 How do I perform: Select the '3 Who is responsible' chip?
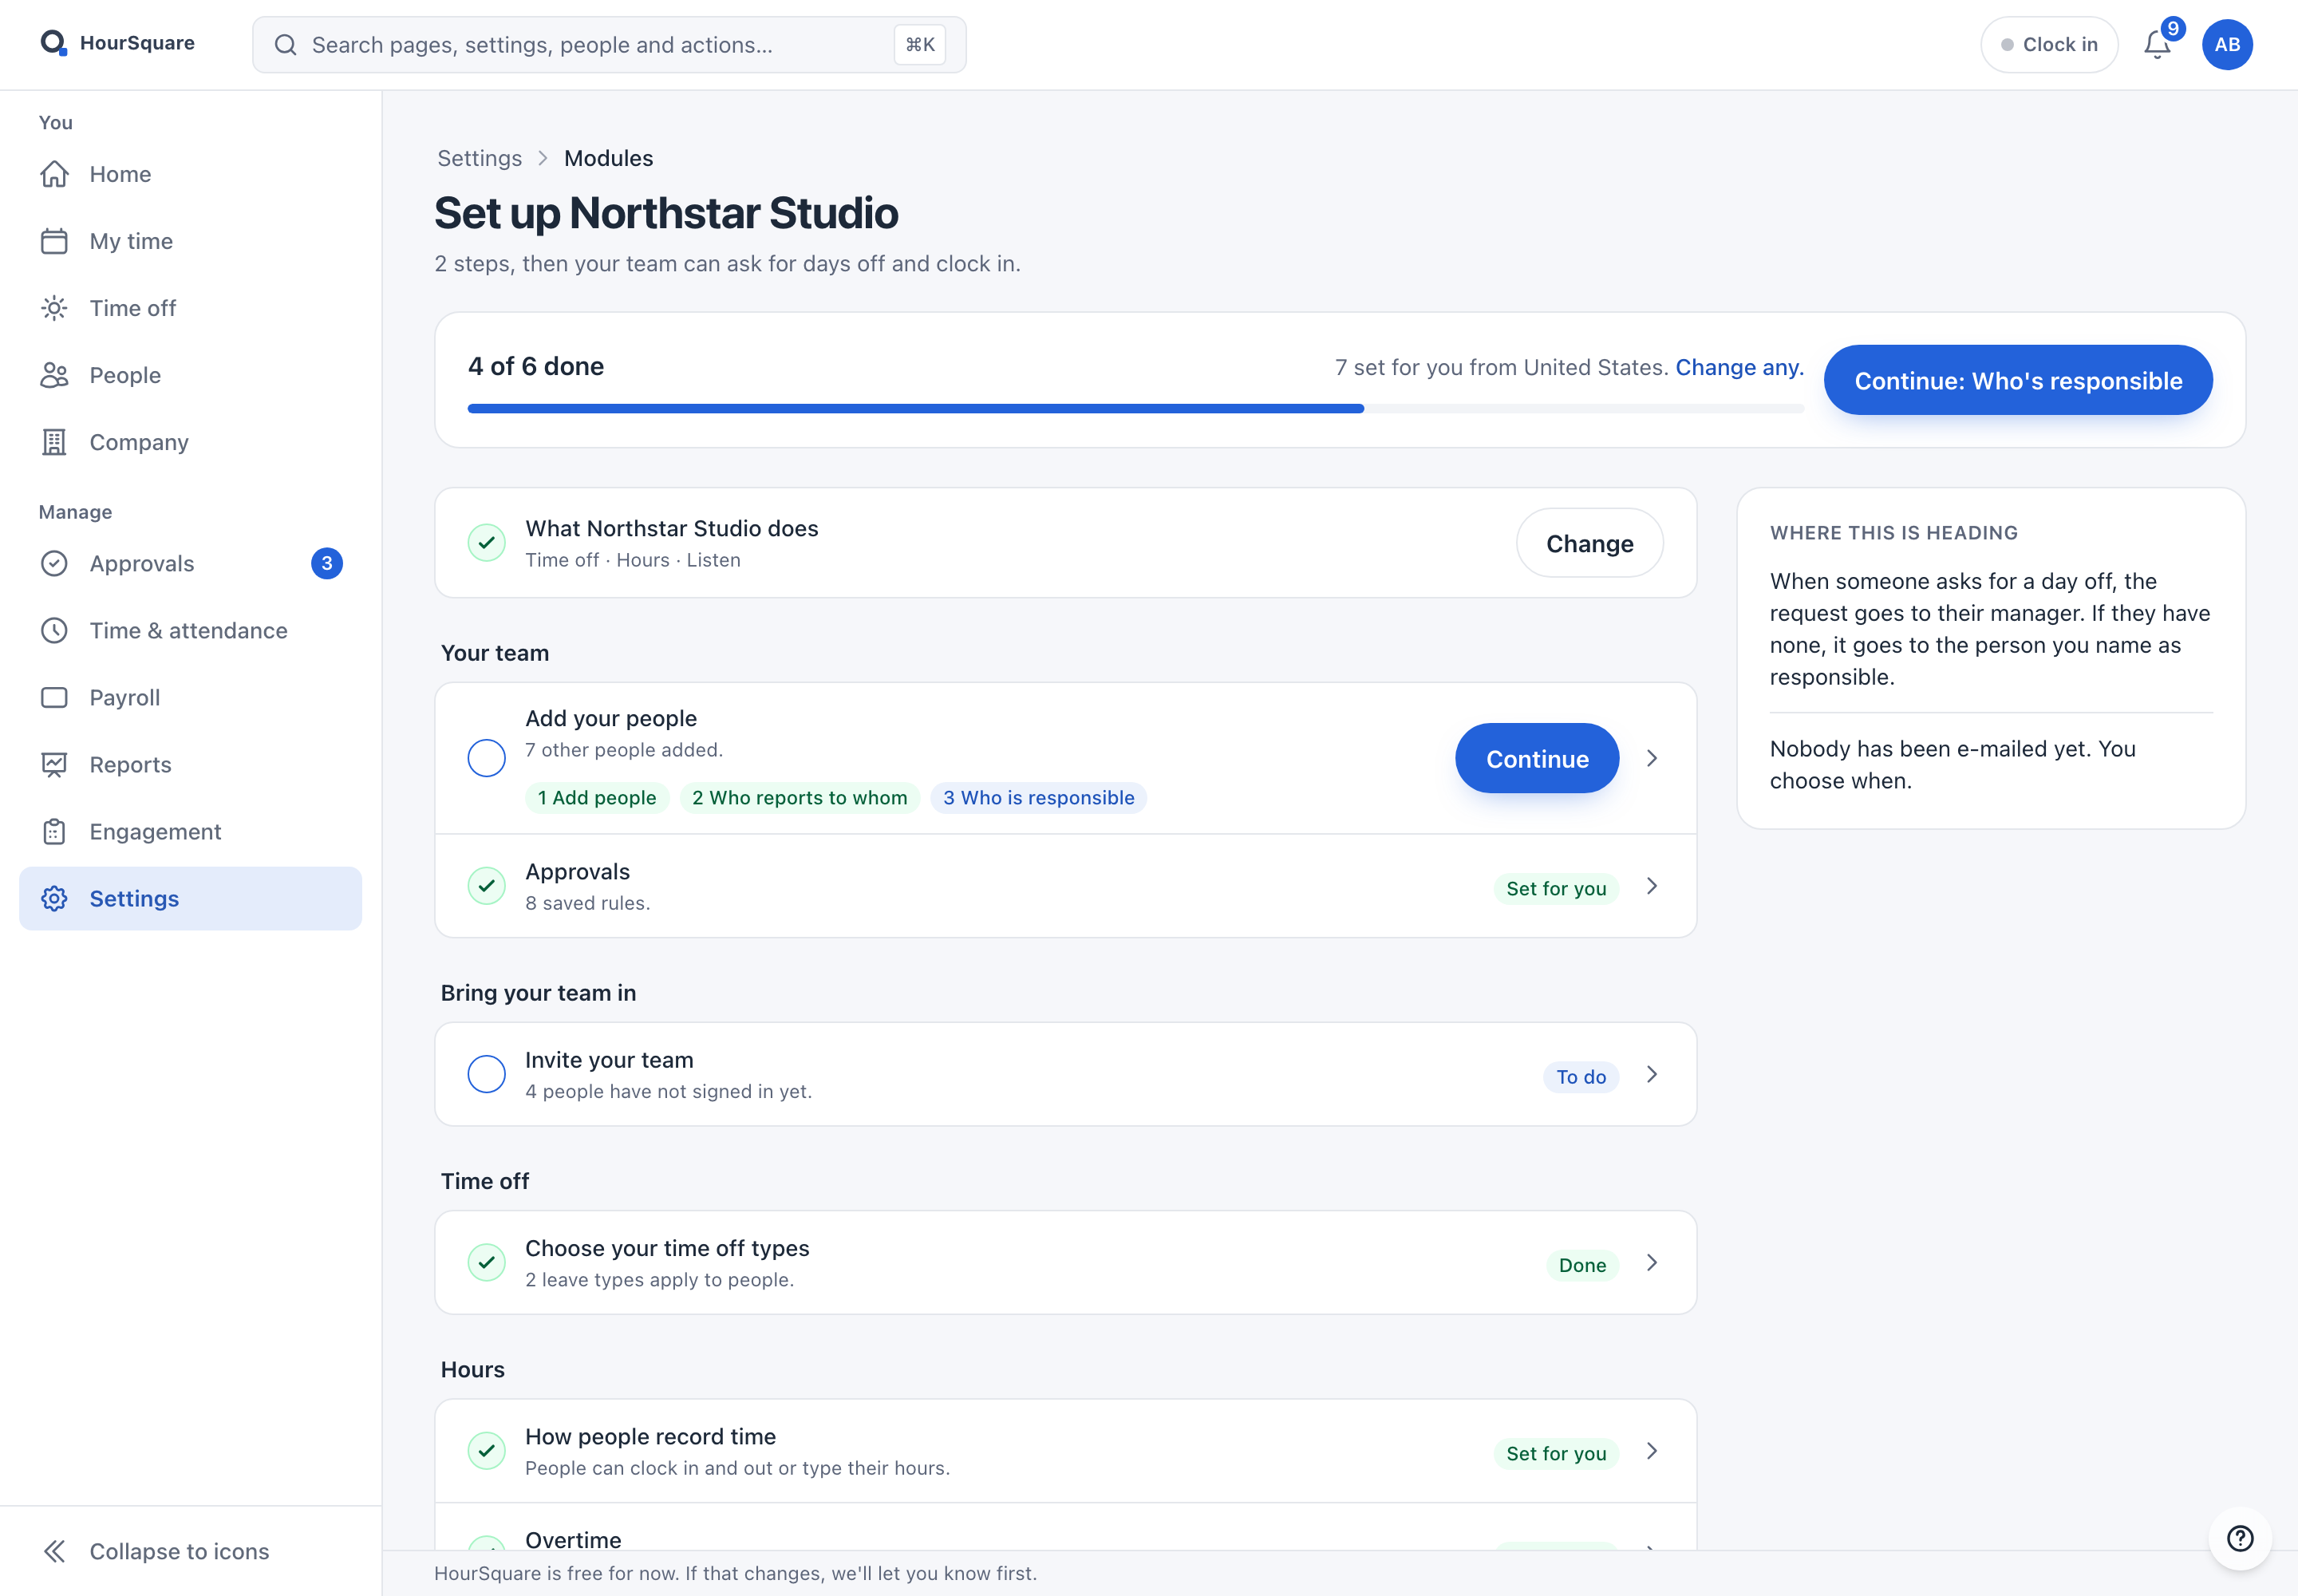point(1038,798)
